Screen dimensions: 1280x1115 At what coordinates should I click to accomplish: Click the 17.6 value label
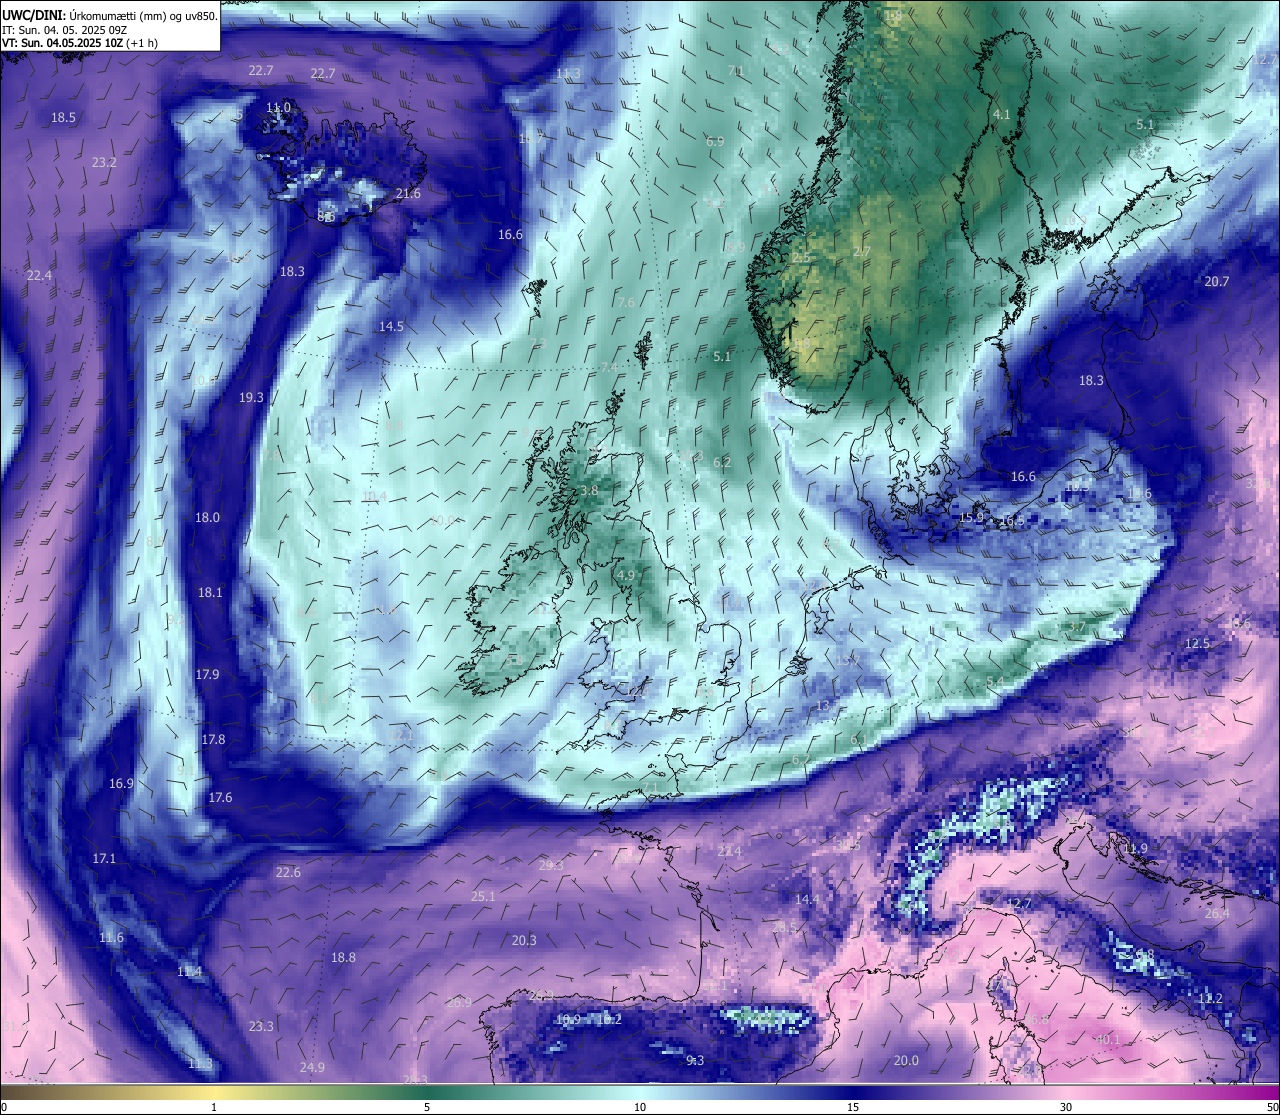tap(220, 798)
